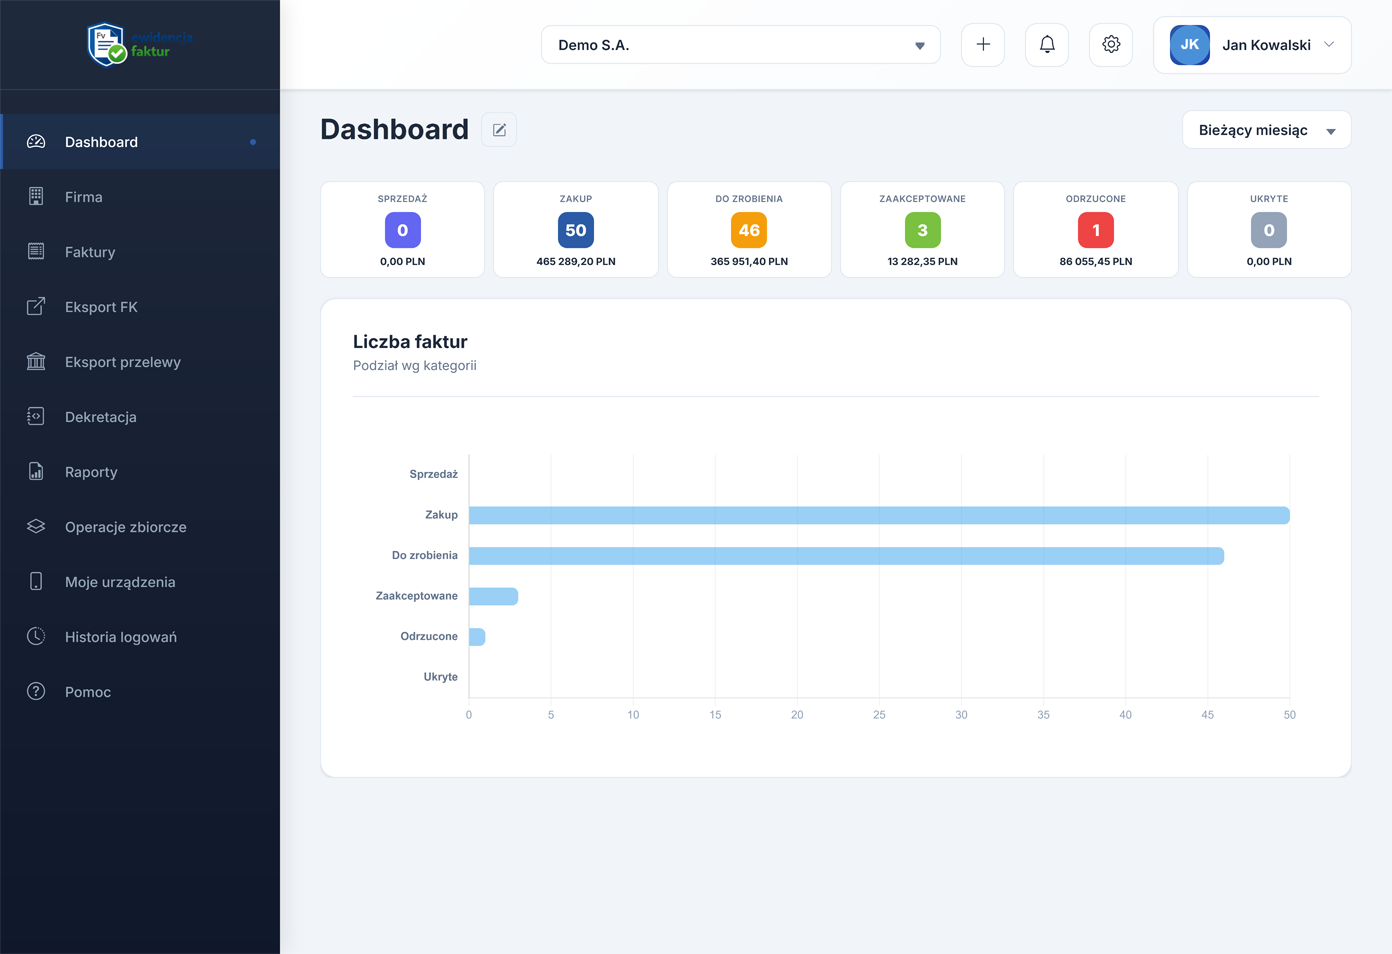Expand the Jan Kowalski user menu
This screenshot has width=1392, height=954.
click(1252, 45)
